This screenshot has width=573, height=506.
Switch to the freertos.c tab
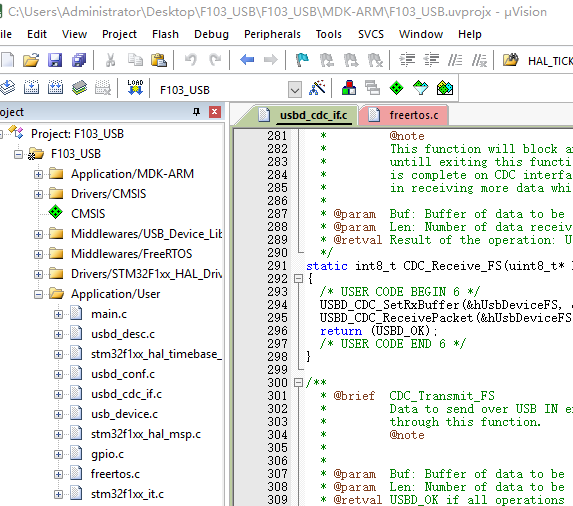(404, 115)
